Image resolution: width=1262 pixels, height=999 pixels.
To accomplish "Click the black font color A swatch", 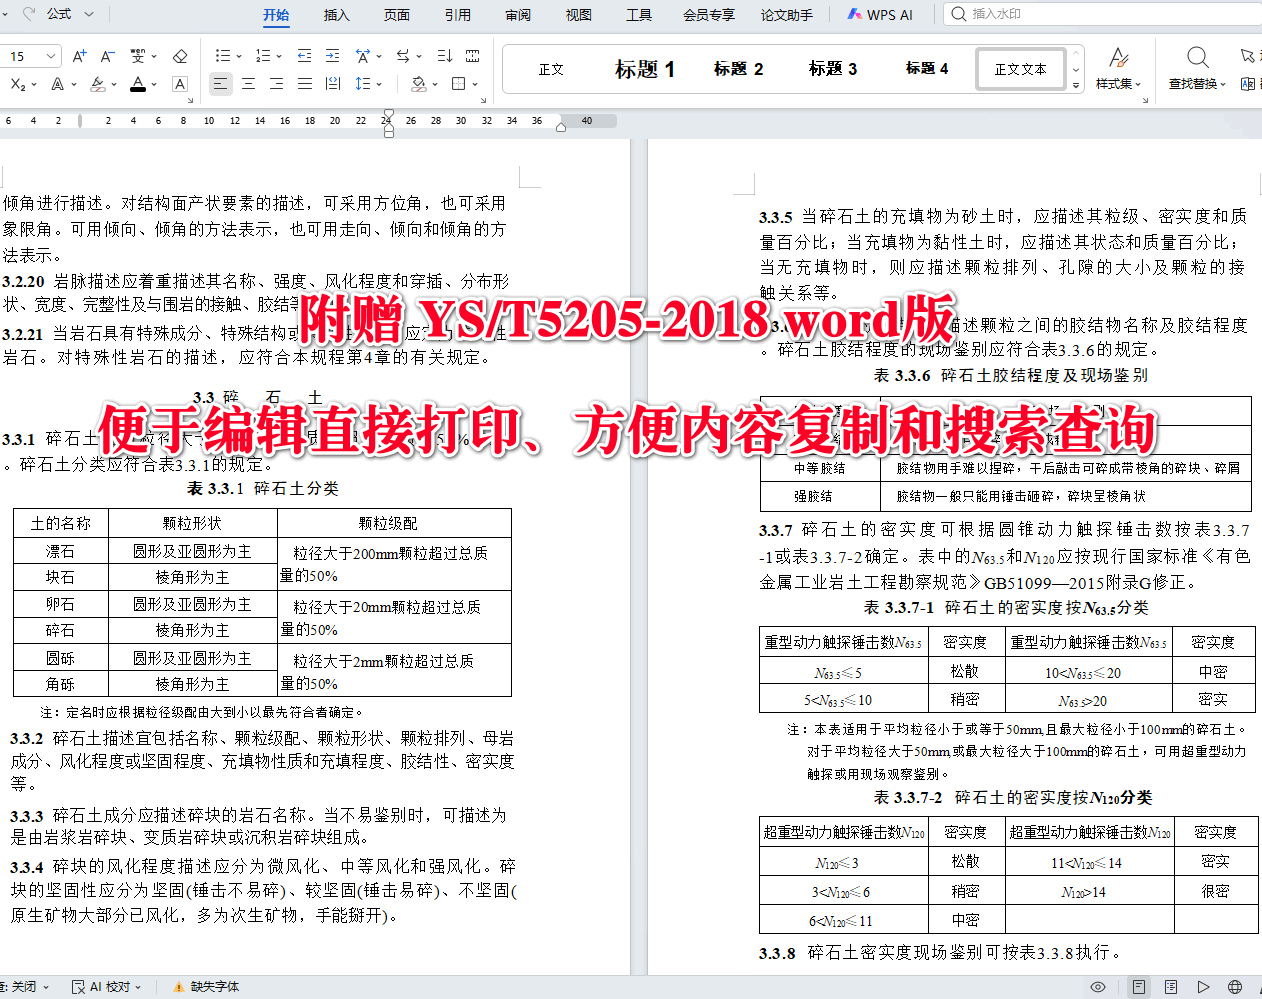I will (138, 84).
